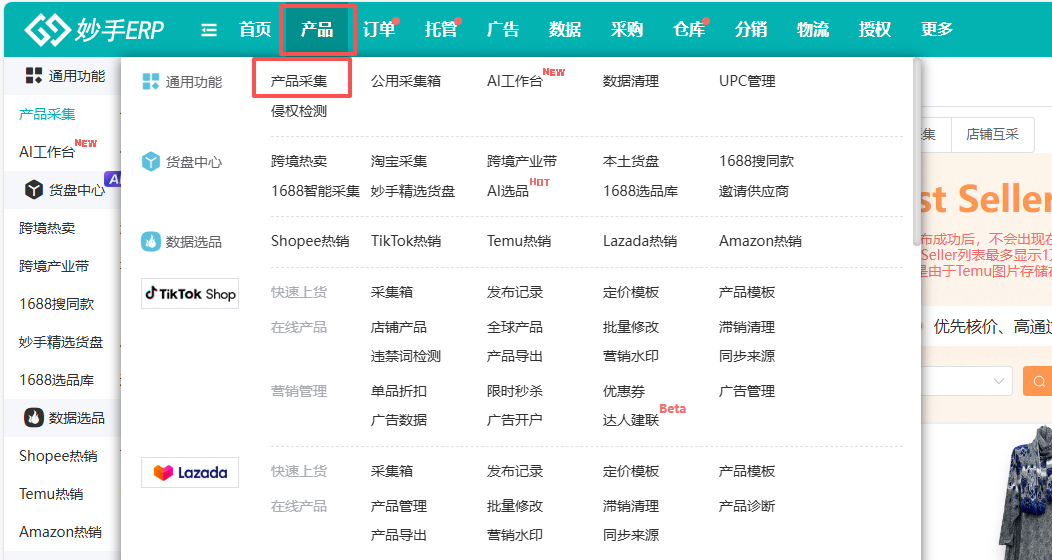The width and height of the screenshot is (1052, 560).
Task: Select AI工作台 in the left sidebar
Action: coord(47,152)
